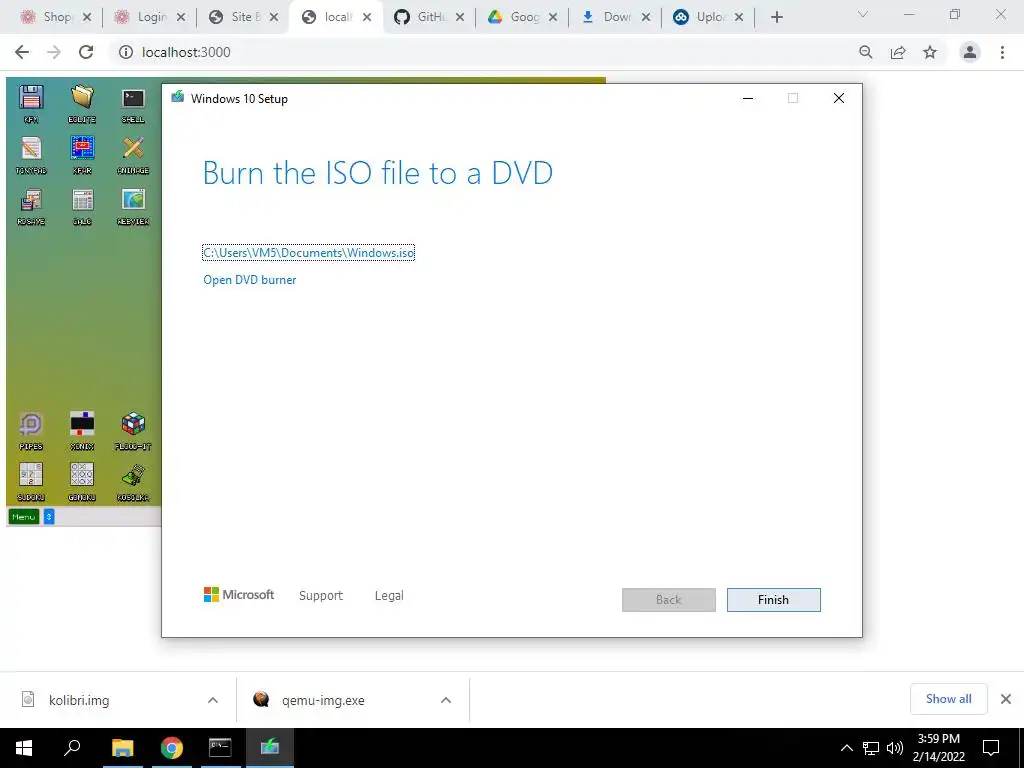Go back in Chrome browser
Screen dimensions: 1024x768
[x=22, y=52]
